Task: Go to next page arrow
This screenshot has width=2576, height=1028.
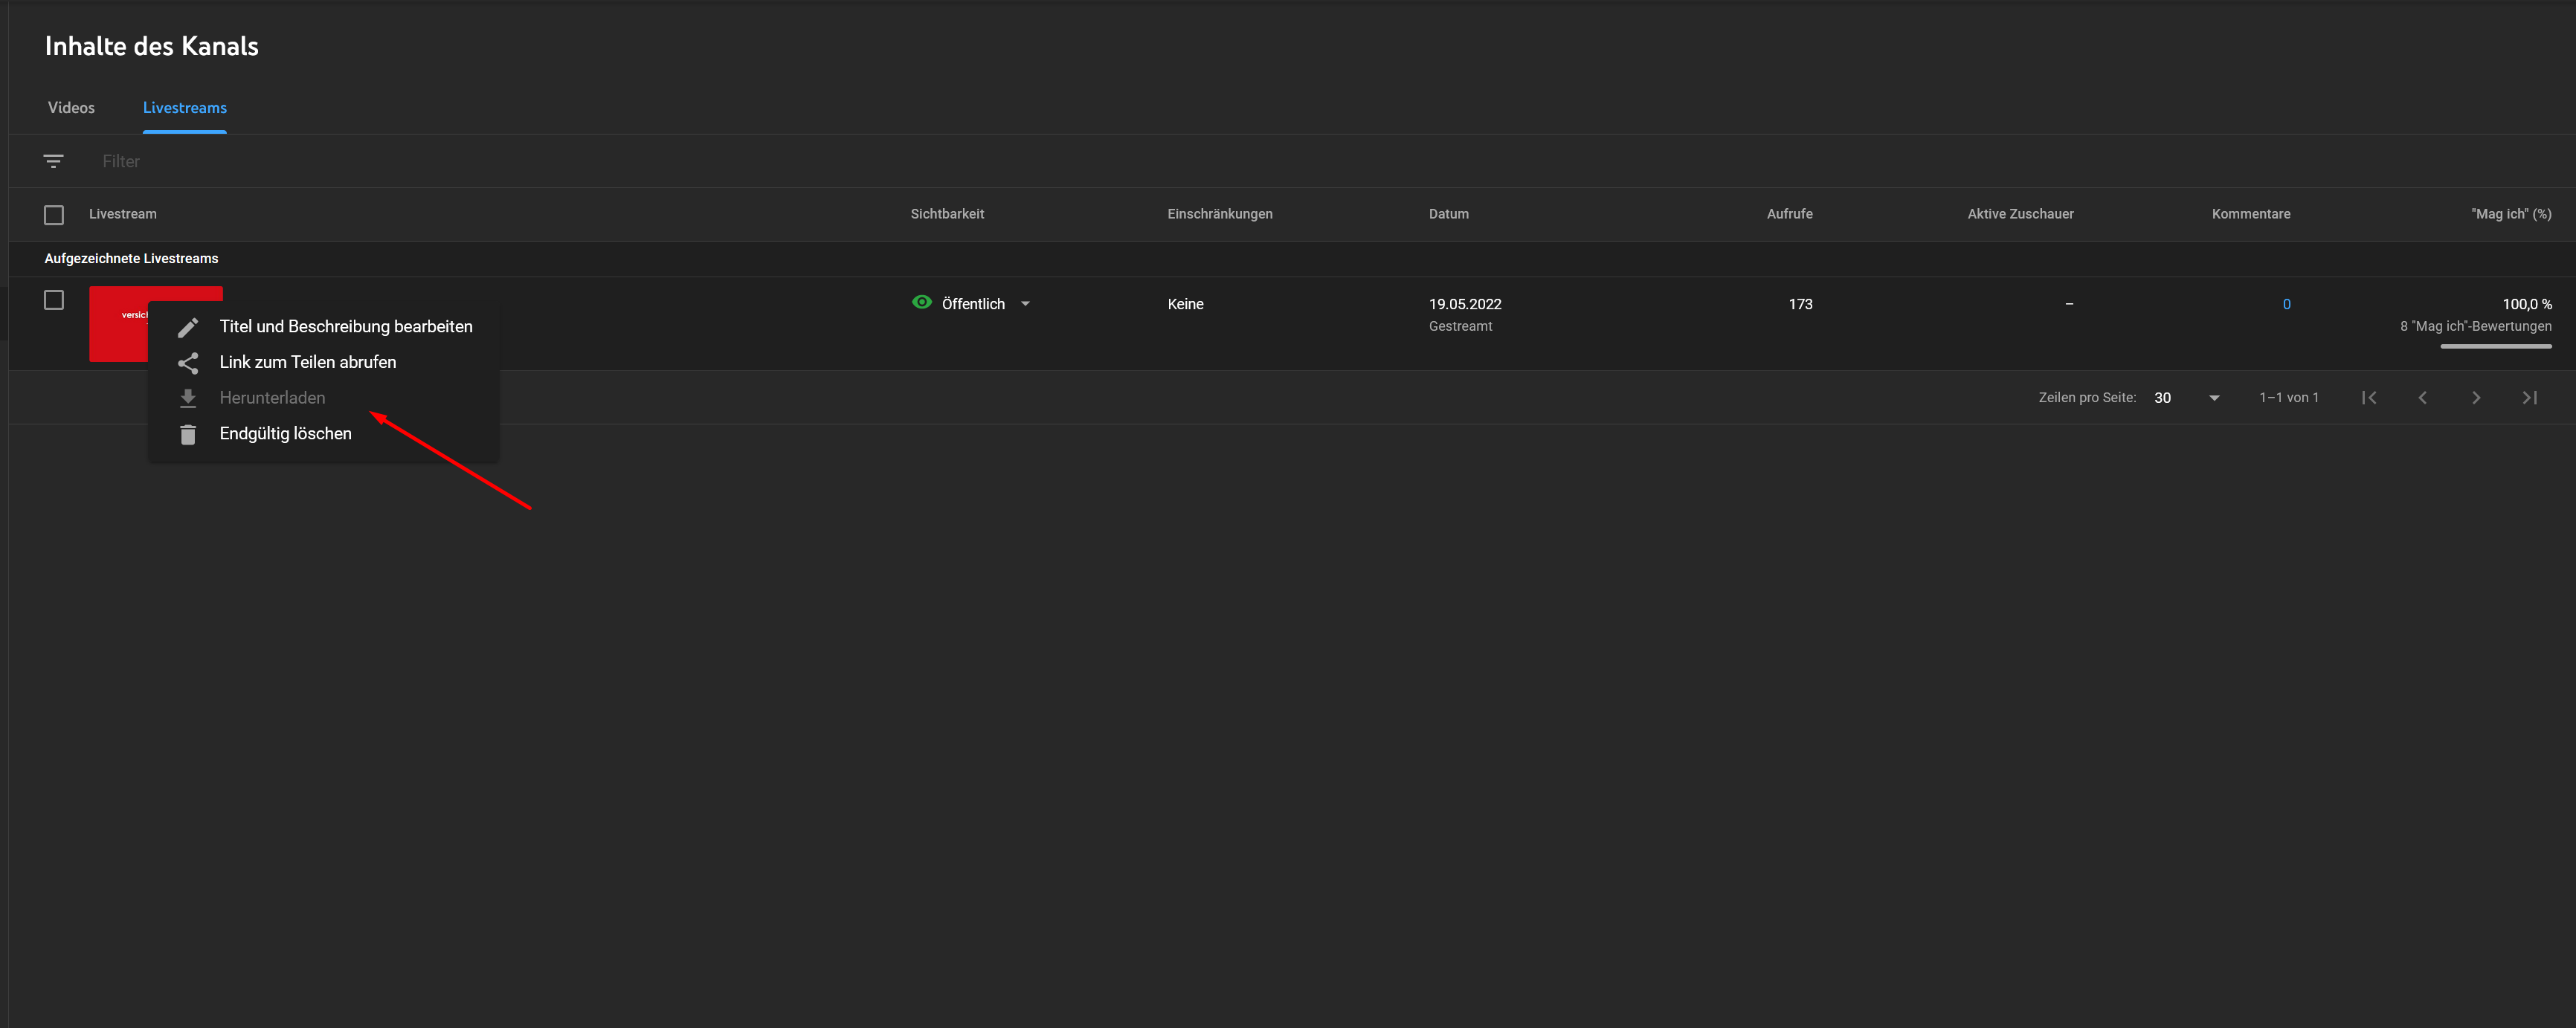Action: click(x=2476, y=398)
